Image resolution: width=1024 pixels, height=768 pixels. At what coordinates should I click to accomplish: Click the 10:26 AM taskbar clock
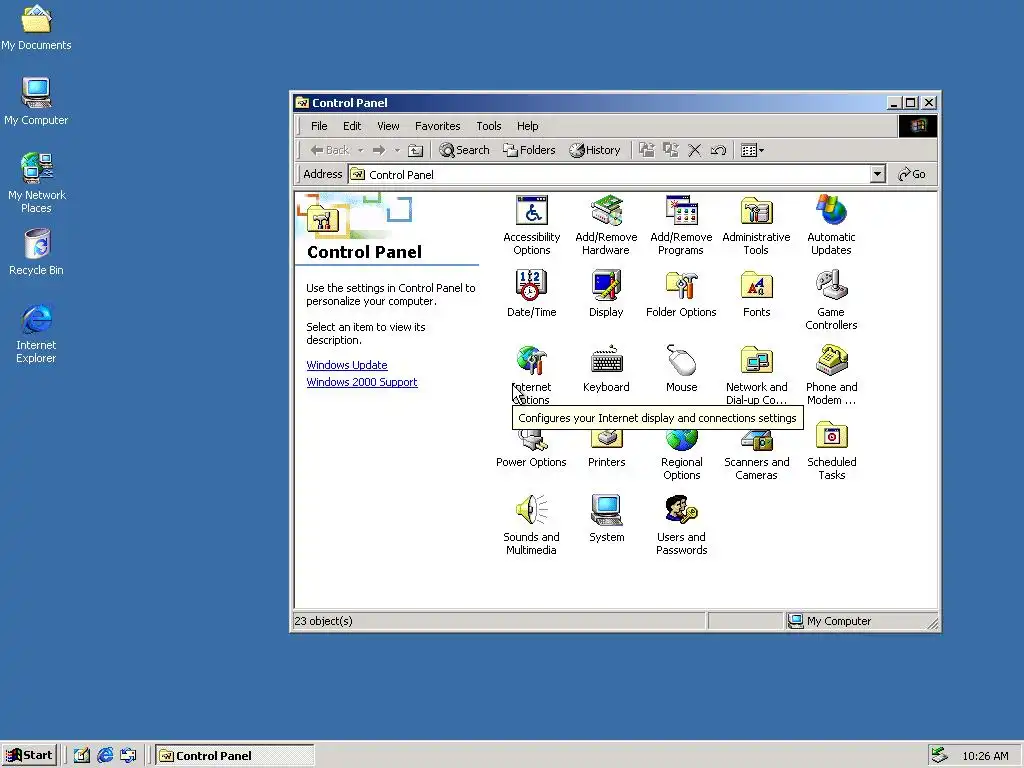click(x=985, y=756)
